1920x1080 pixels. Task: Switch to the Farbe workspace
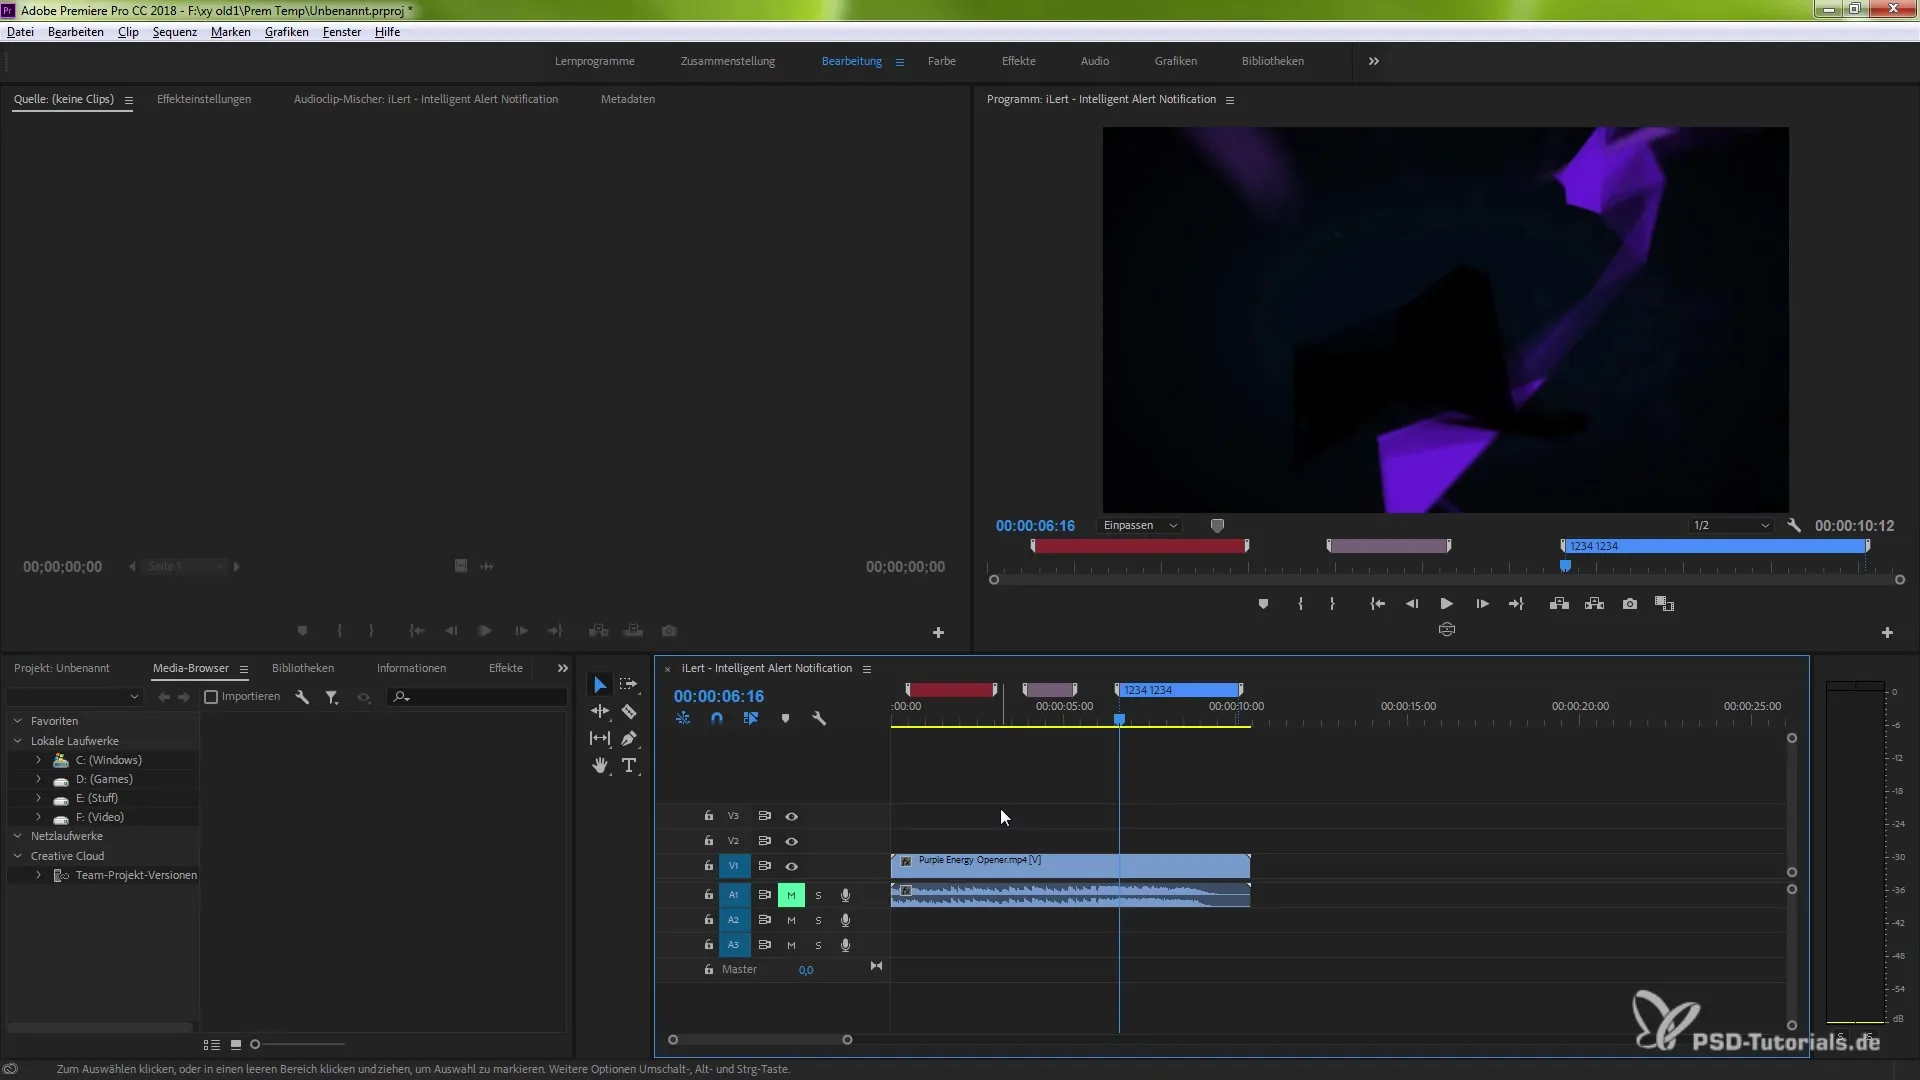pos(941,61)
